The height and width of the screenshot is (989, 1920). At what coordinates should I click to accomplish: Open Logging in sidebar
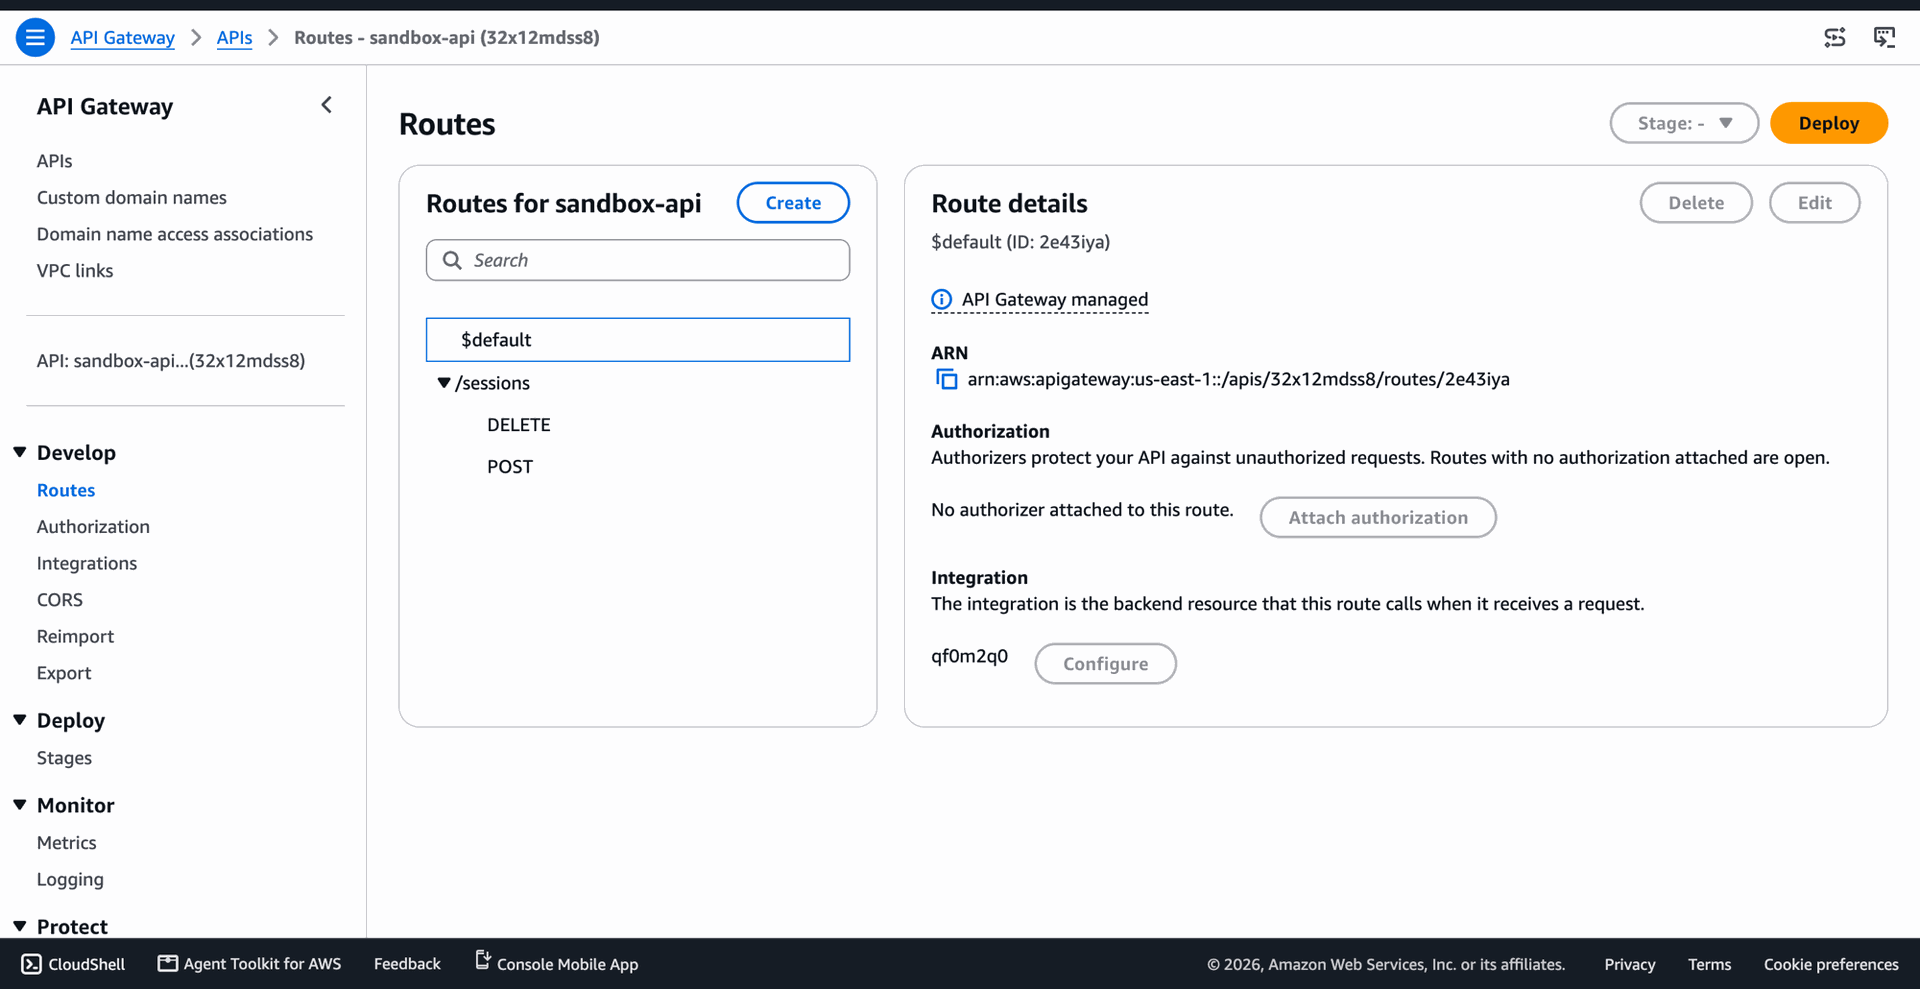click(x=70, y=880)
